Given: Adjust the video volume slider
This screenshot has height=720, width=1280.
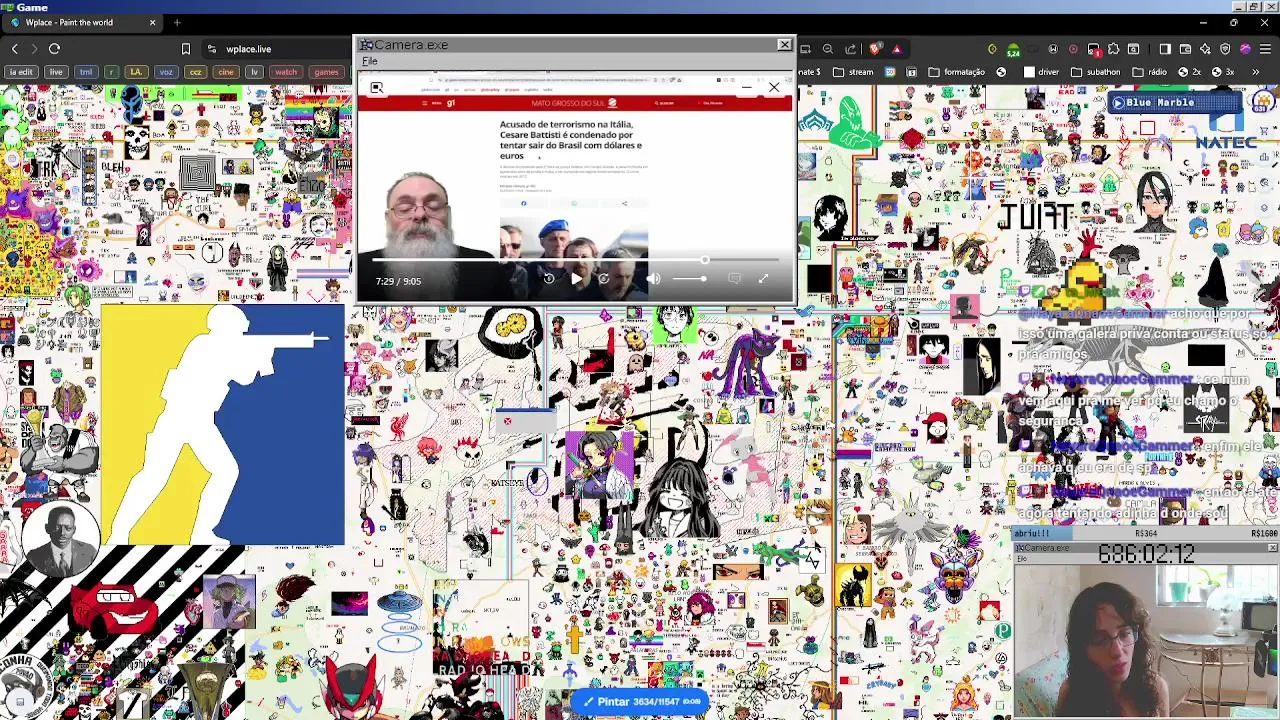Looking at the screenshot, I should tap(688, 279).
